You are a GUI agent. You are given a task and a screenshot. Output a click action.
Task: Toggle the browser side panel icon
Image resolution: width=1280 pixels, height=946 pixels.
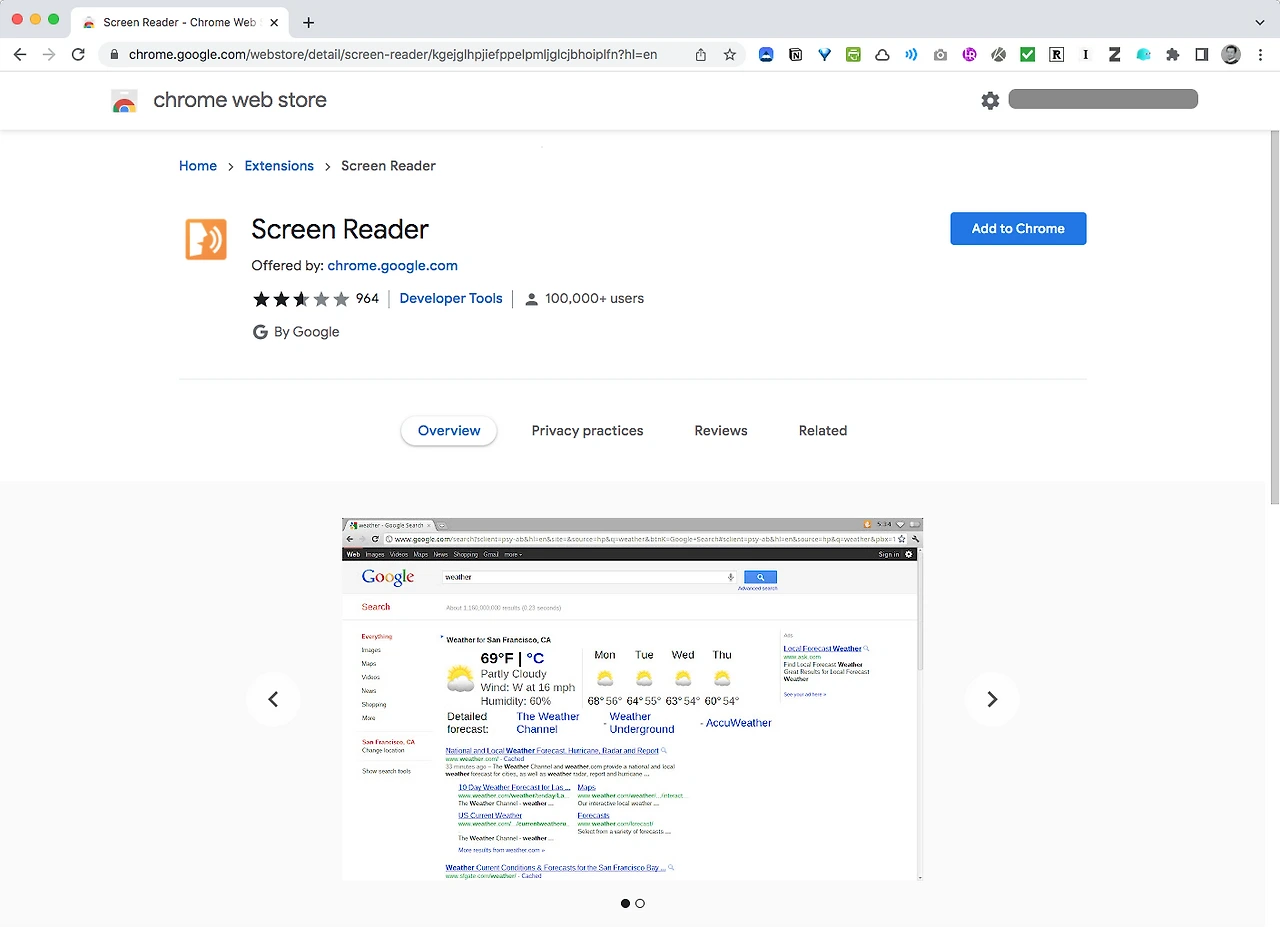[1202, 55]
